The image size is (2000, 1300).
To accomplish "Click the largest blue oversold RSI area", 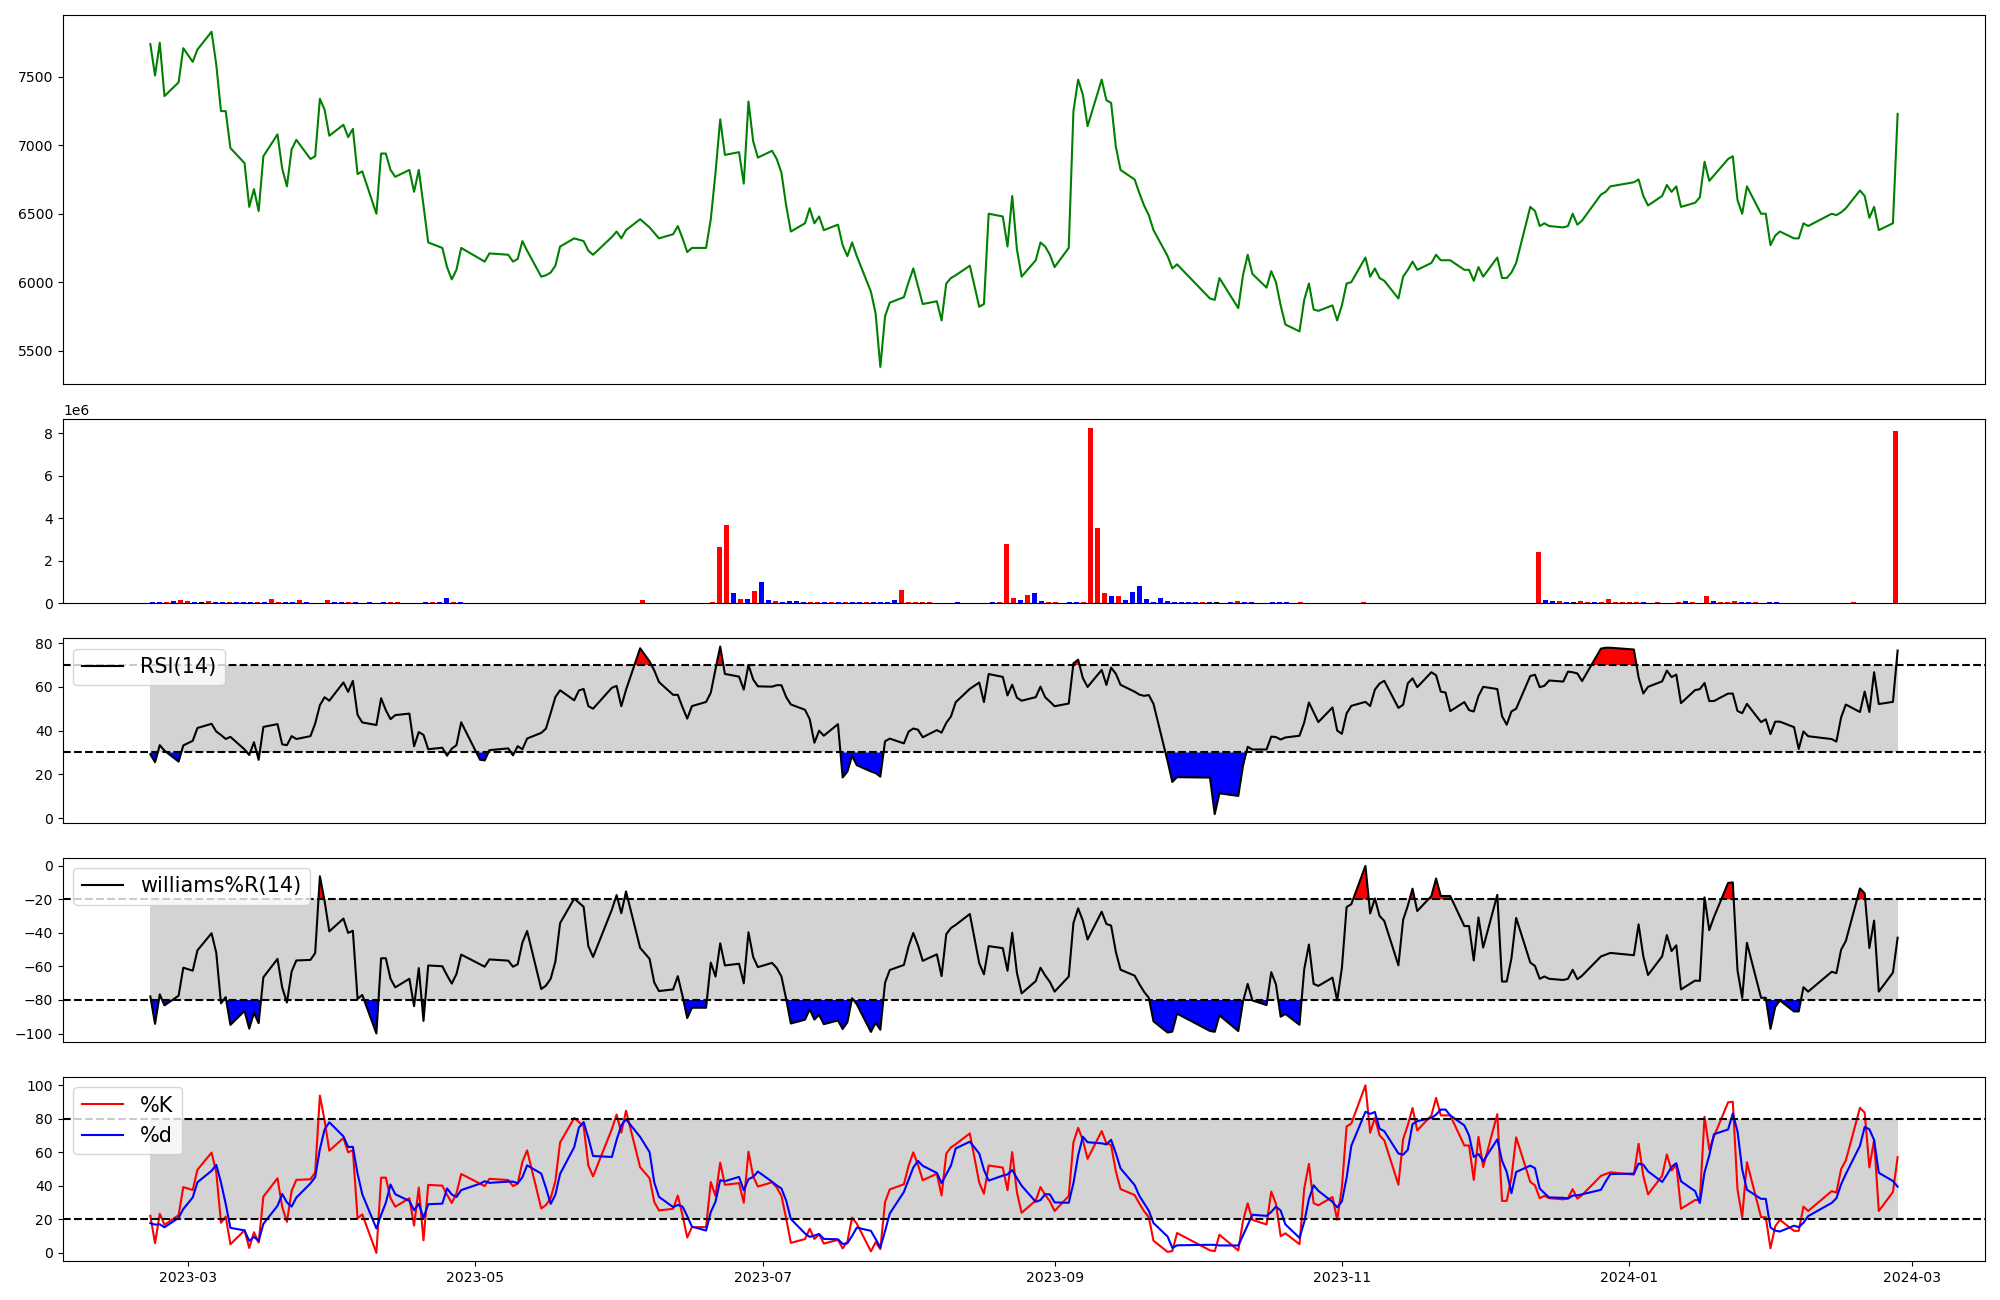I will coord(1205,766).
